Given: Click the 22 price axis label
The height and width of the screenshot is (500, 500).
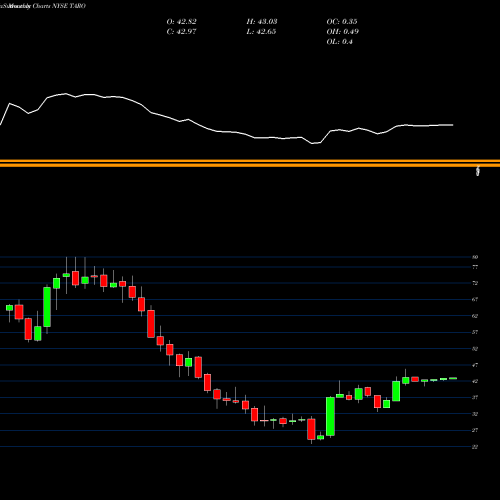Looking at the screenshot, I should coord(475,447).
